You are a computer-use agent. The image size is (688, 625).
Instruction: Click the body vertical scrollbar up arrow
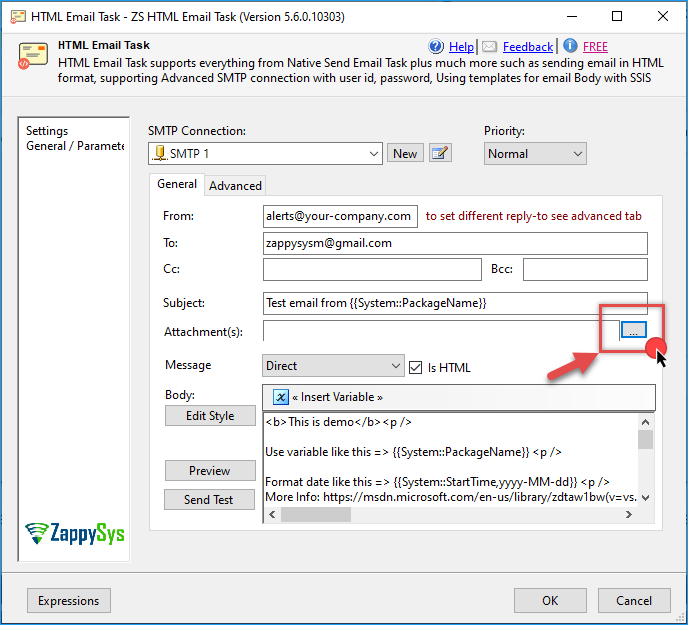(645, 422)
